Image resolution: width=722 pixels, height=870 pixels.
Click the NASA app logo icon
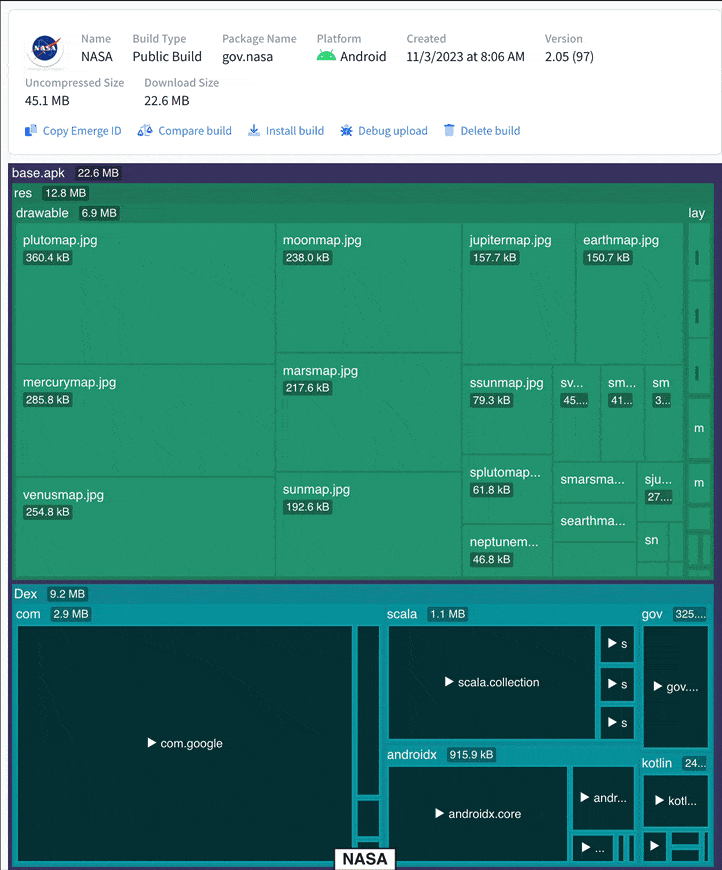coord(45,48)
